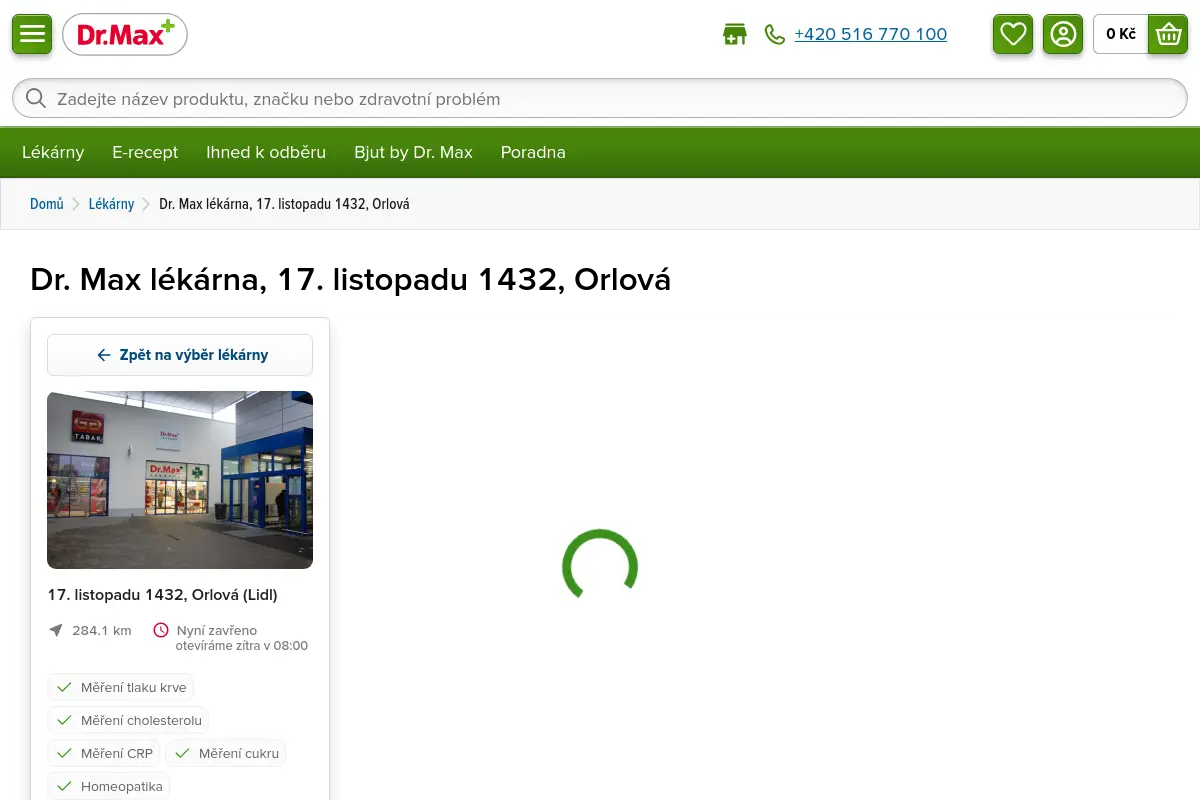Open the user account icon

coord(1063,34)
